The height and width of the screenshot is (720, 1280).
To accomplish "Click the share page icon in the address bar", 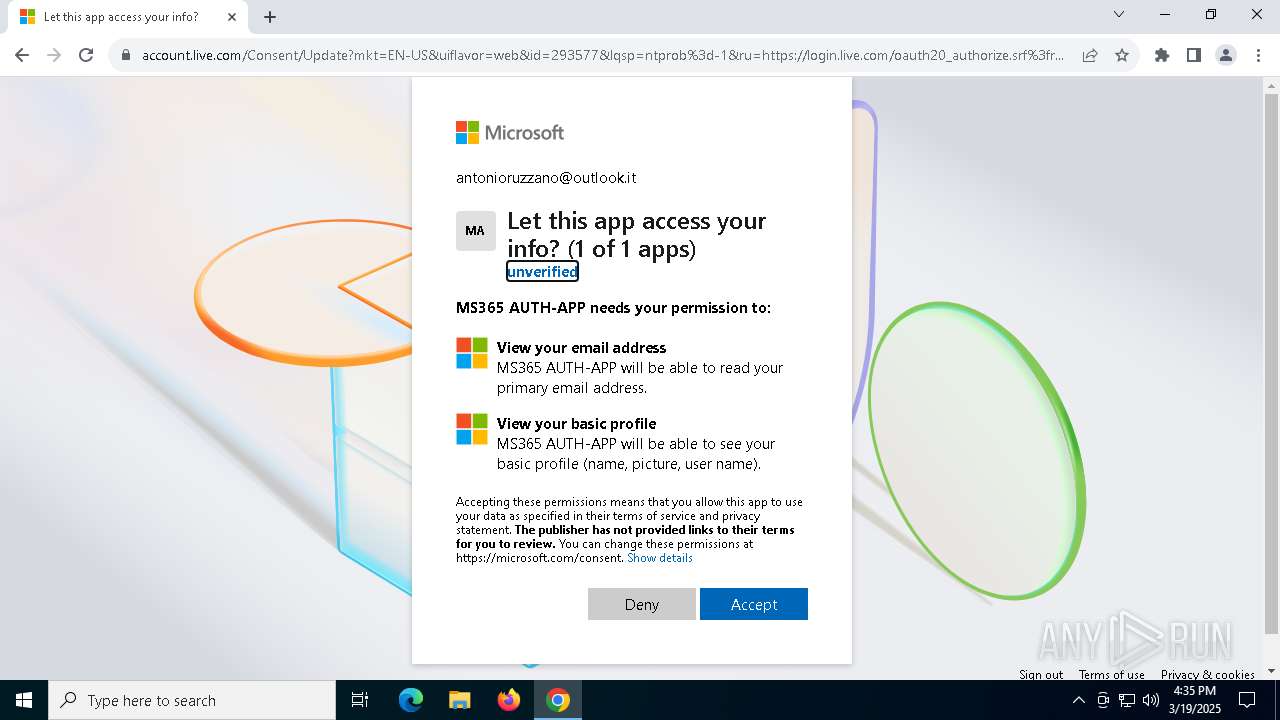I will click(1090, 56).
